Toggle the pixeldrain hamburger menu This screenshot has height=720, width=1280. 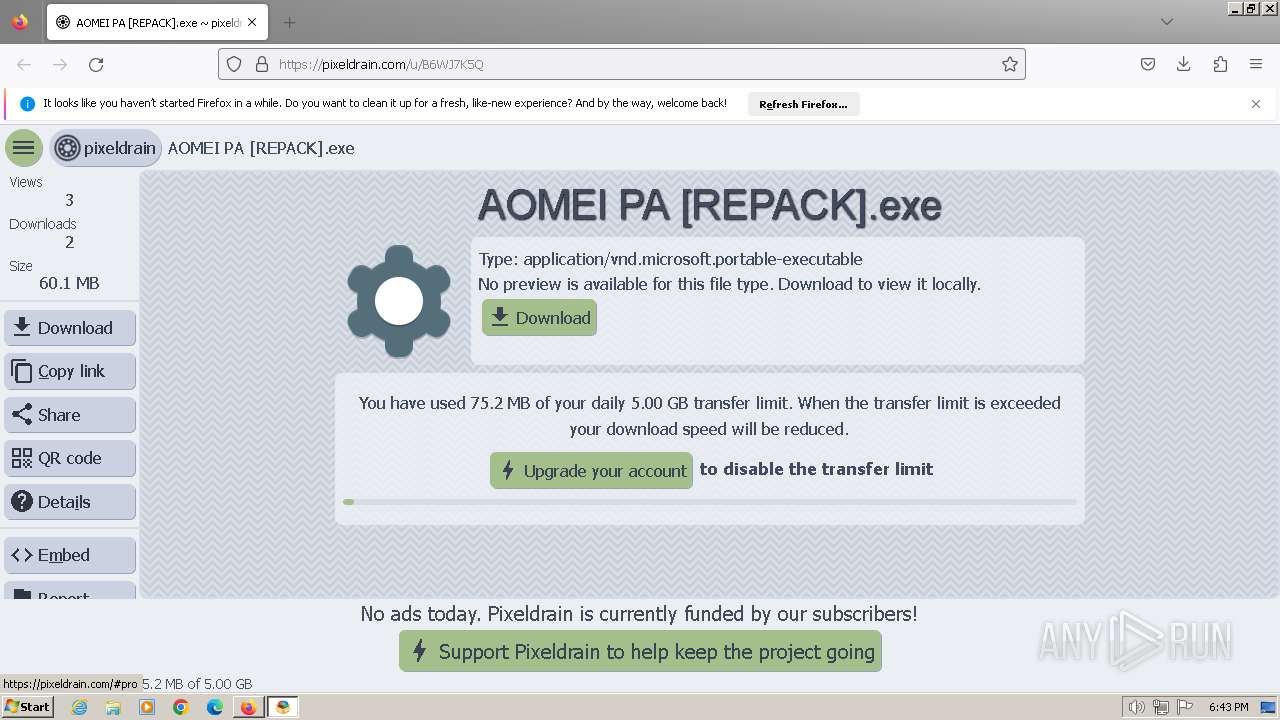[x=24, y=148]
